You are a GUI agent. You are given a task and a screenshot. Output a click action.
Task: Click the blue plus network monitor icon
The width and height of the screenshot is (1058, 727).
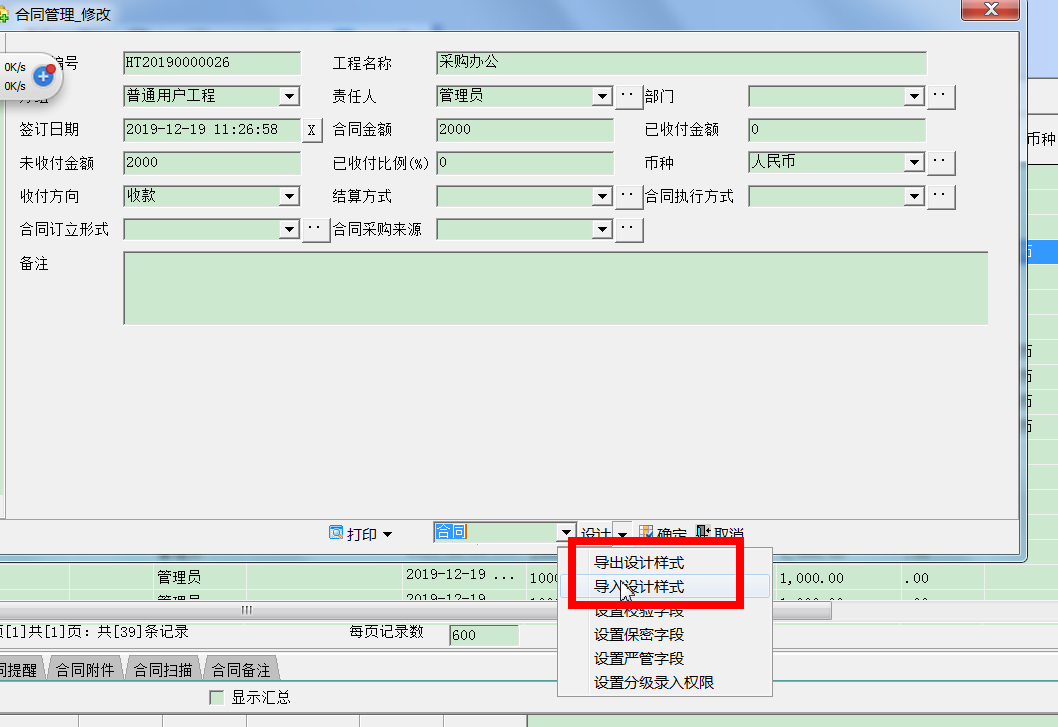[43, 76]
